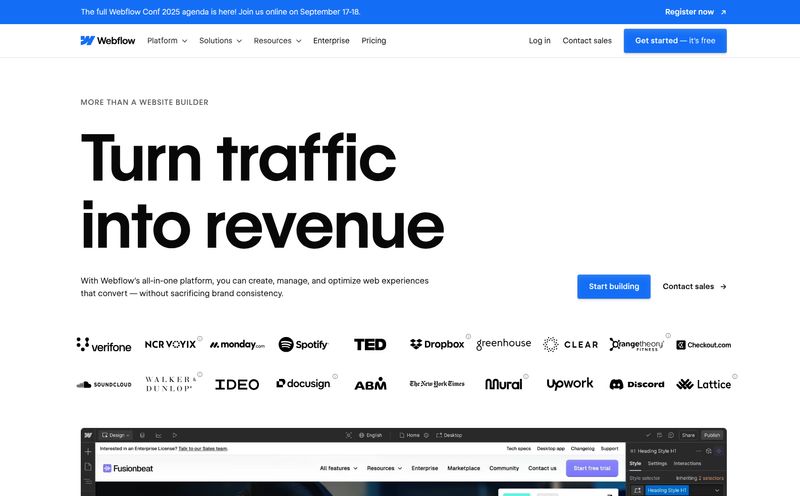Click the IDEO logo
This screenshot has height=496, width=800.
pos(237,384)
